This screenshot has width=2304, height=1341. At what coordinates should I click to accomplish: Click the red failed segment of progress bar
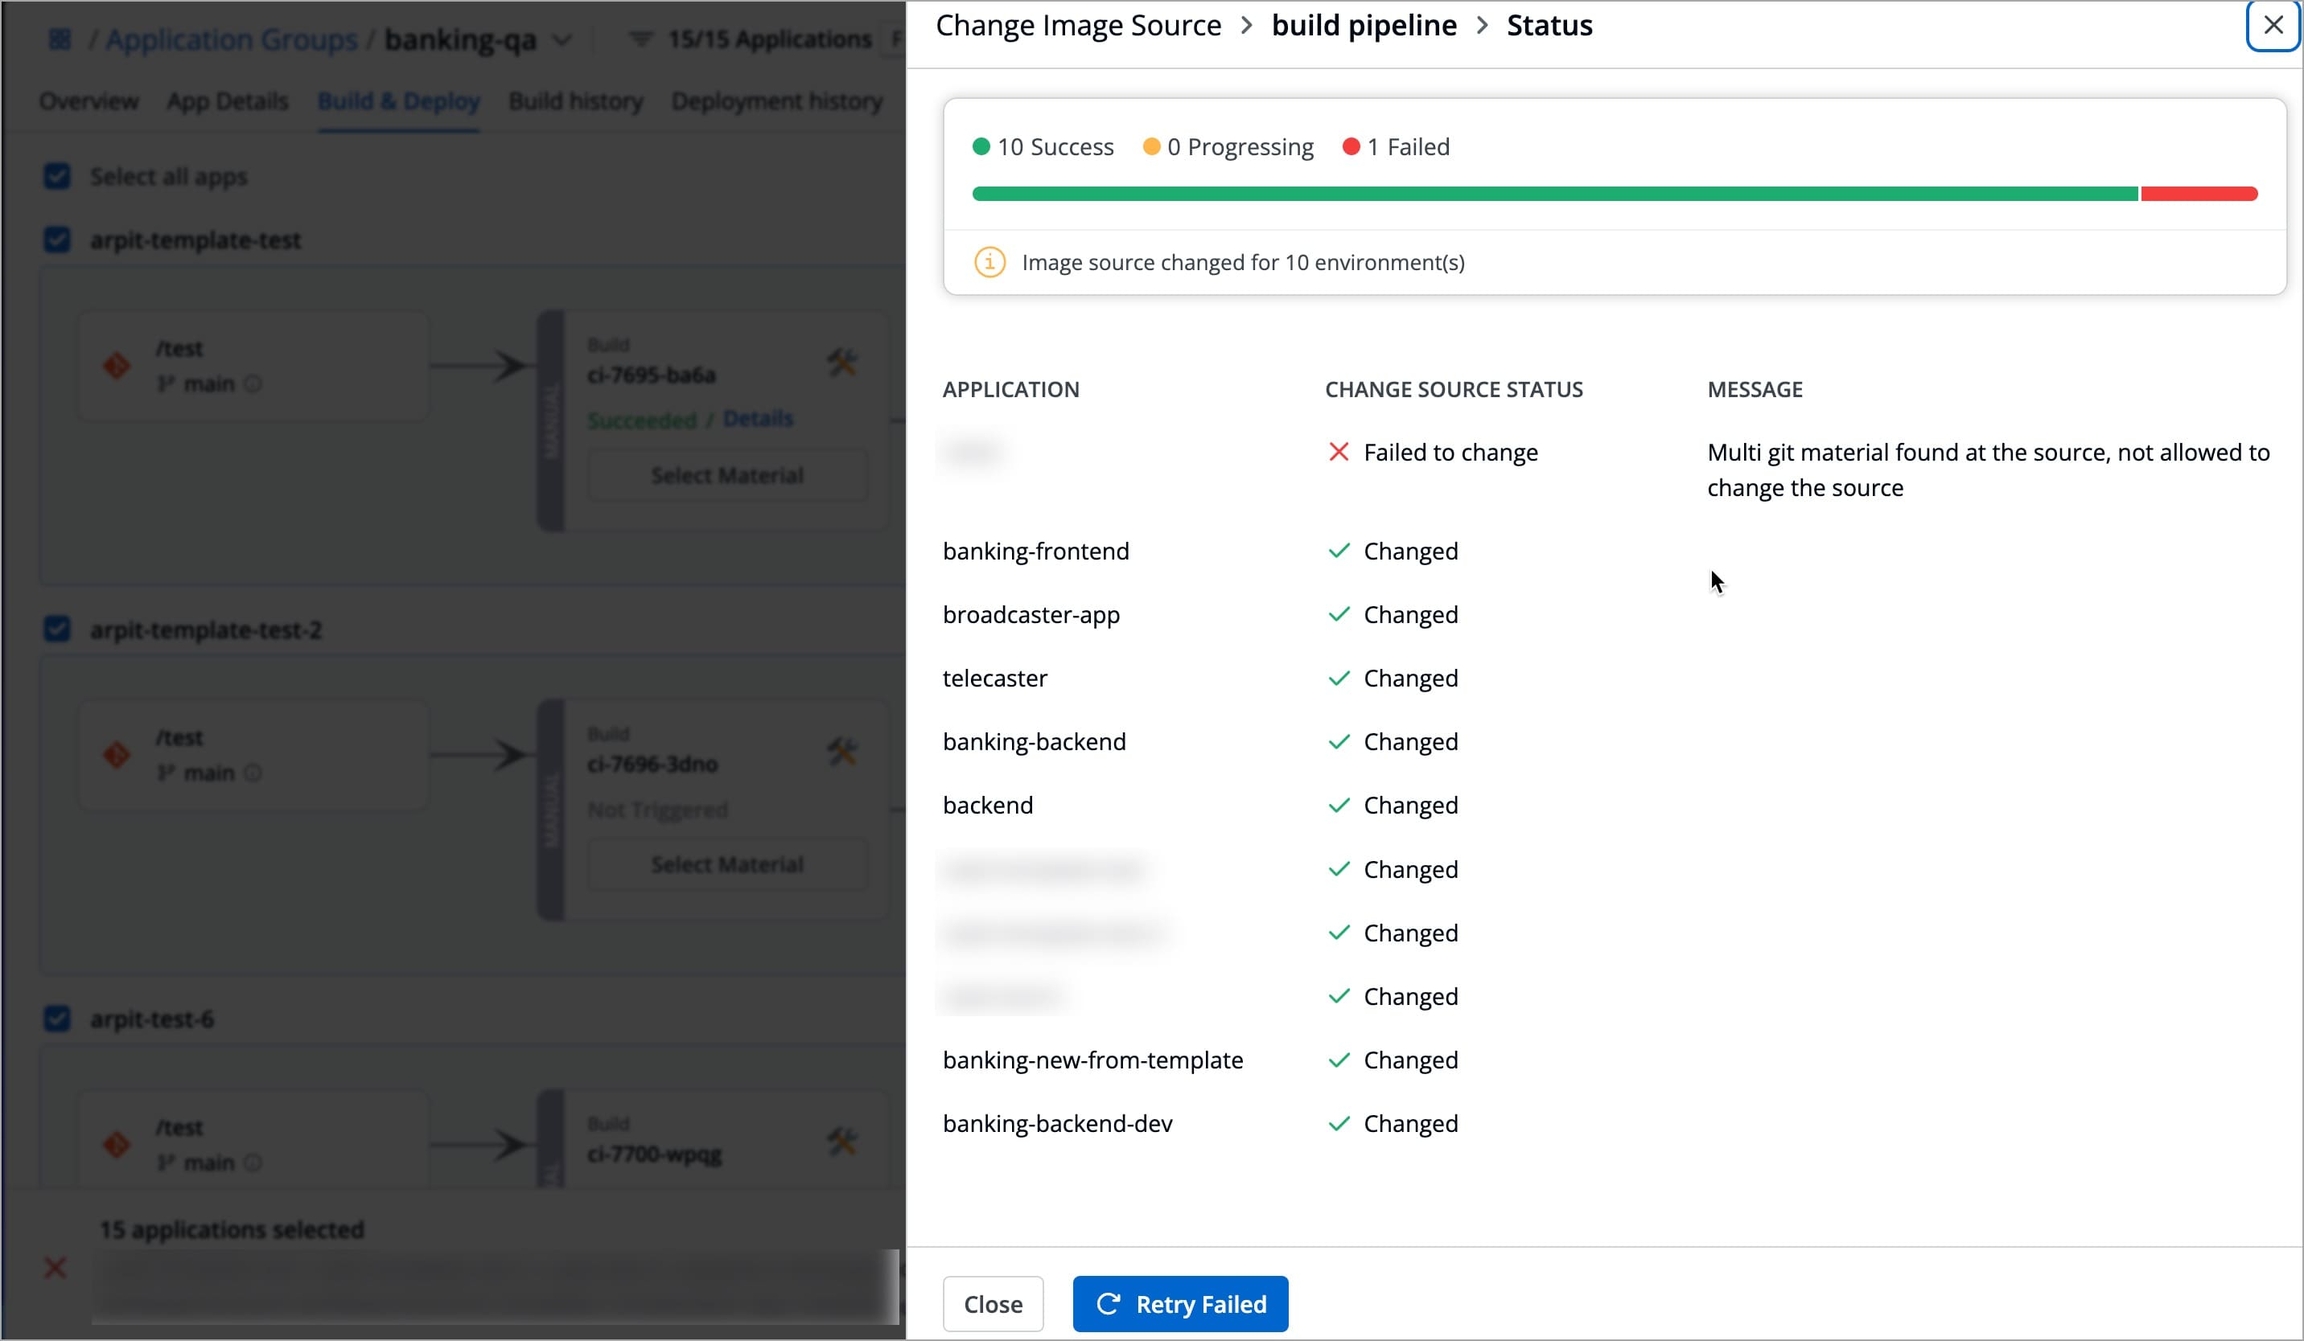click(x=2198, y=194)
